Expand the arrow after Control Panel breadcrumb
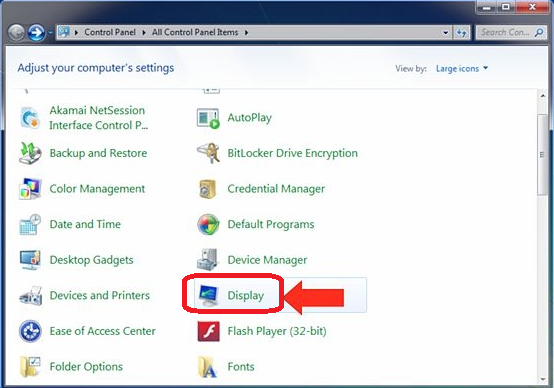Viewport: 554px width, 388px height. click(x=144, y=33)
